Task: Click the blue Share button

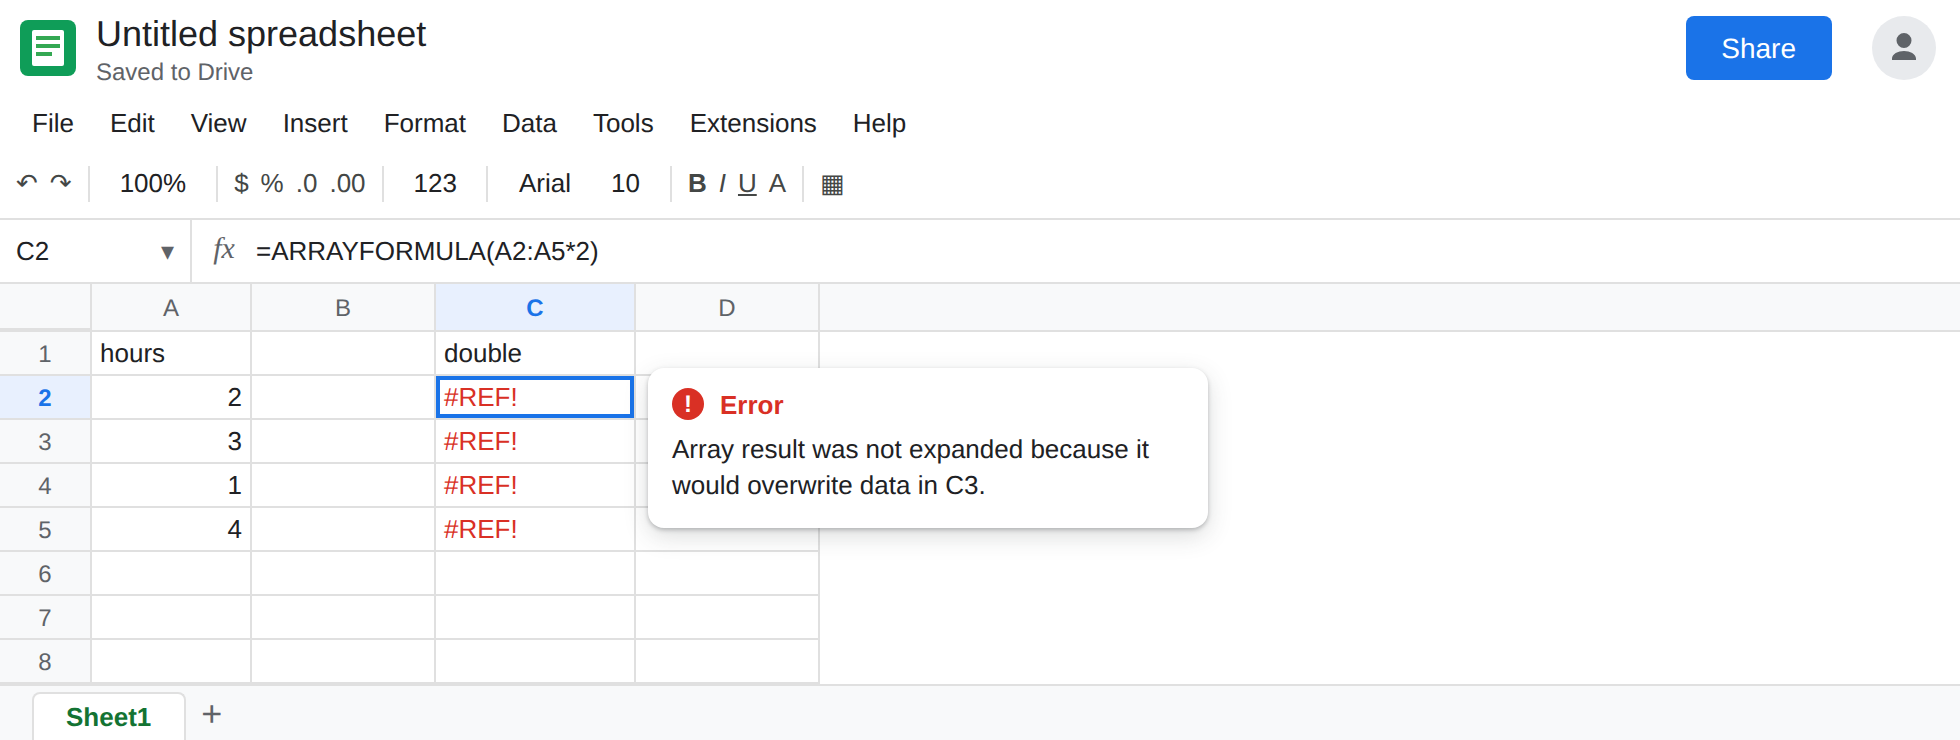Action: tap(1758, 48)
